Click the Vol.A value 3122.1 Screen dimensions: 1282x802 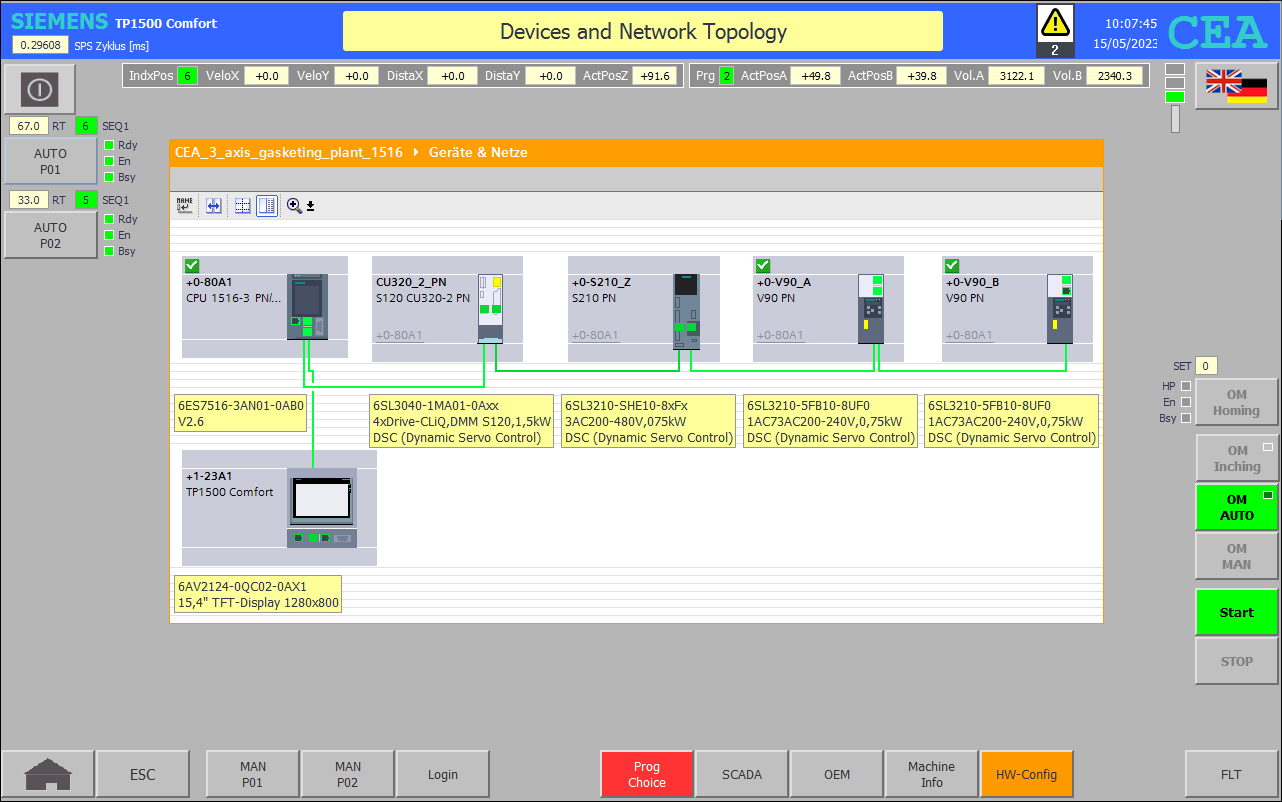(1016, 76)
